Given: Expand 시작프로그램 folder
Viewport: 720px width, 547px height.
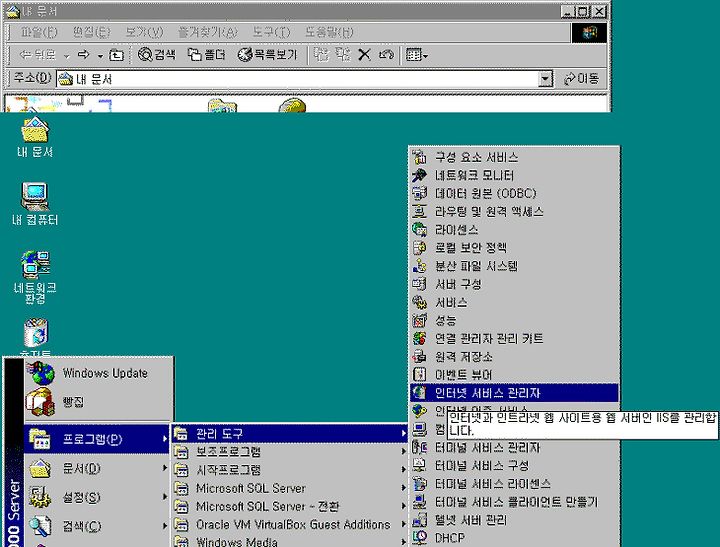Looking at the screenshot, I should tap(290, 469).
